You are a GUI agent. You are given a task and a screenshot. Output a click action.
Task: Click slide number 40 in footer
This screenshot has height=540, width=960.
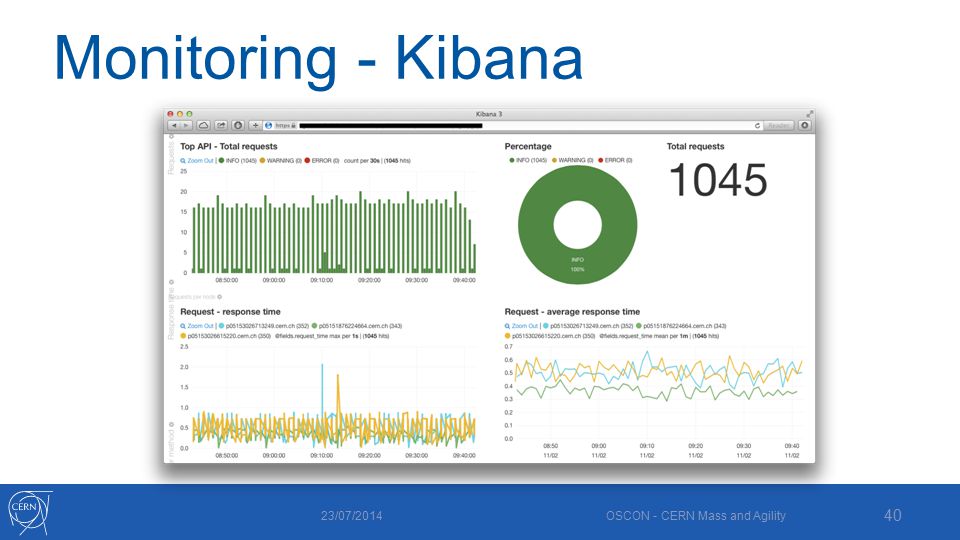point(893,515)
